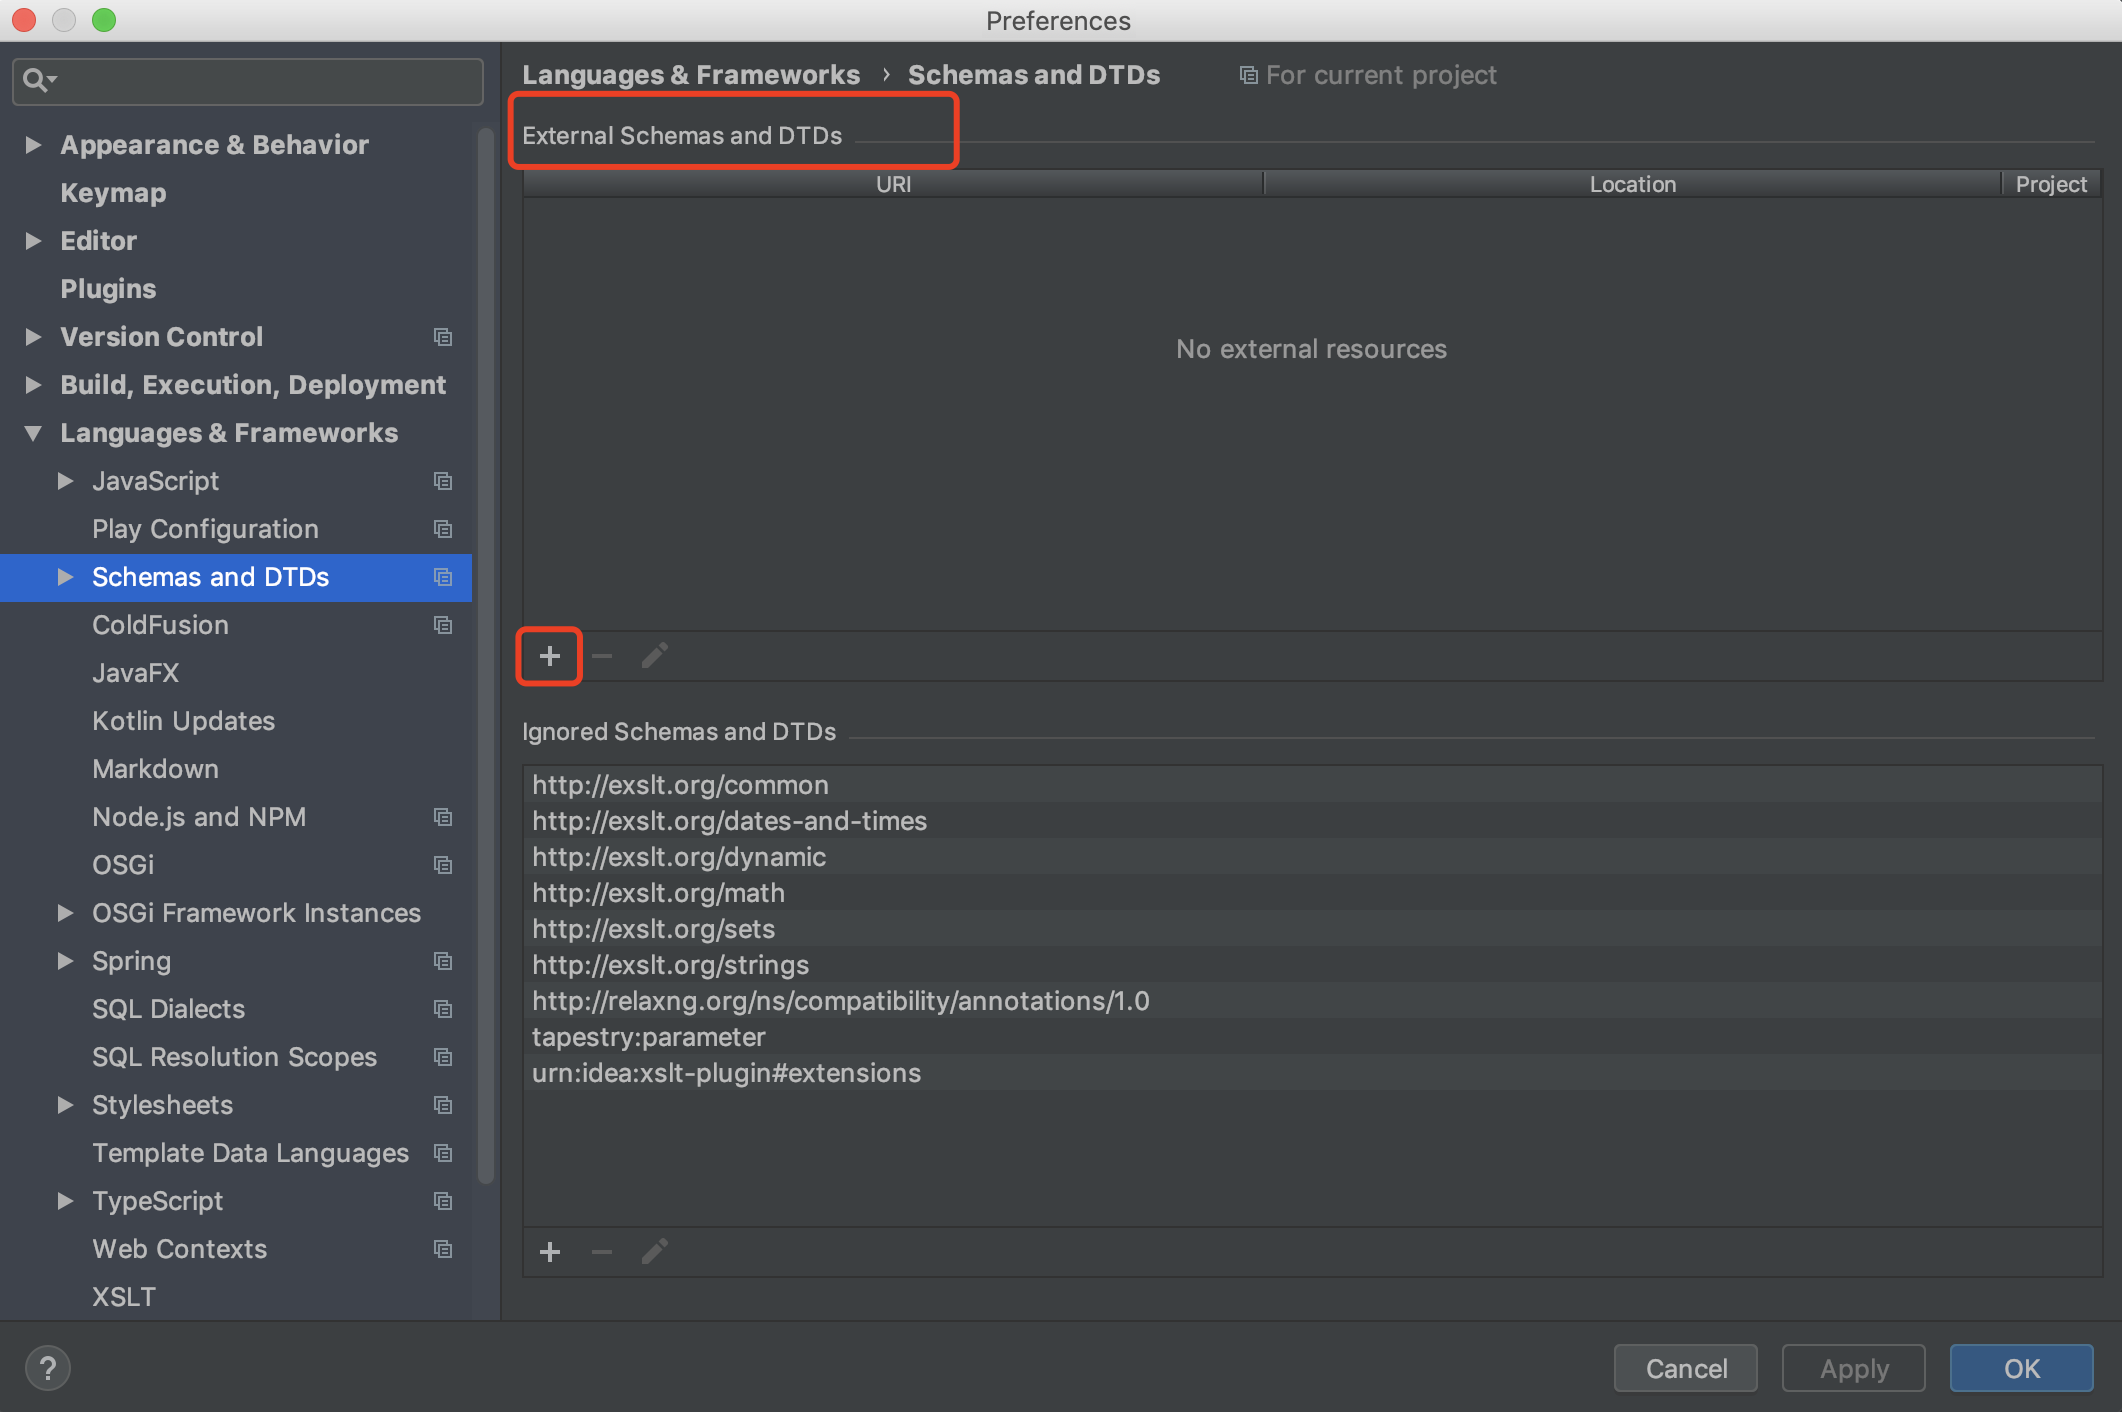Click Languages & Frameworks breadcrumb
The width and height of the screenshot is (2122, 1412).
(x=690, y=75)
